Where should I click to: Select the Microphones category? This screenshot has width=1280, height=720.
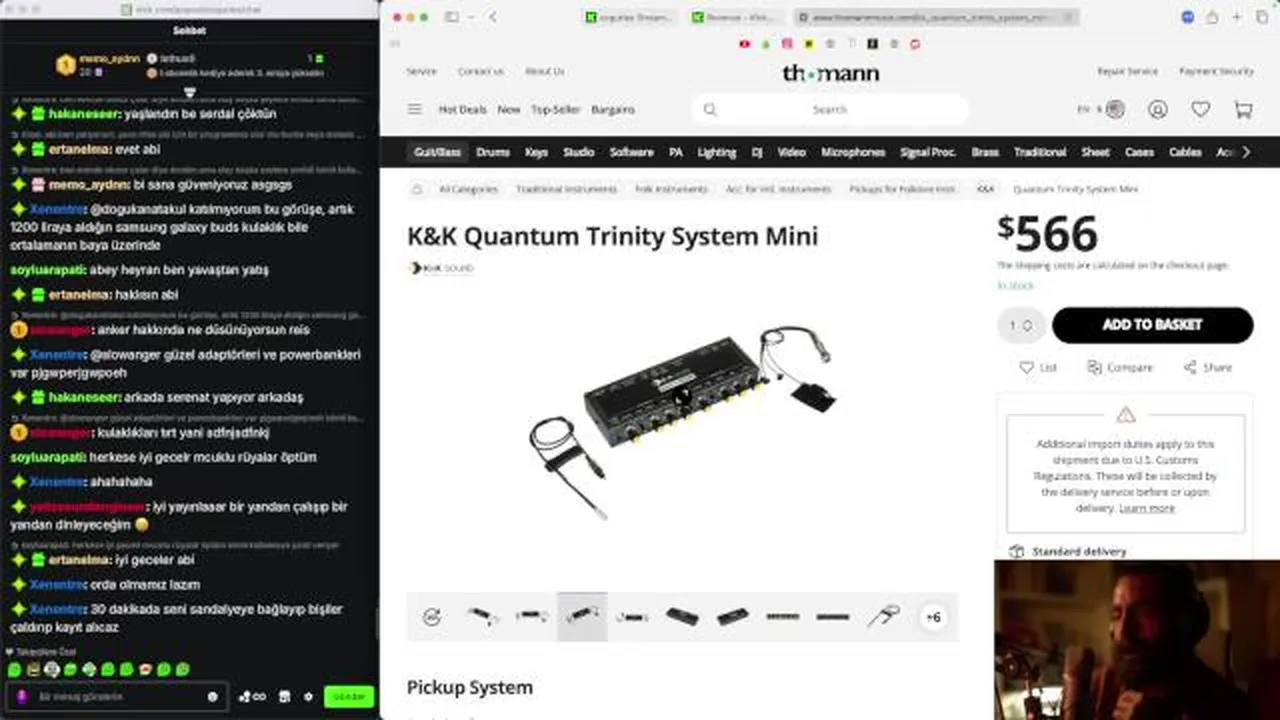coord(853,152)
